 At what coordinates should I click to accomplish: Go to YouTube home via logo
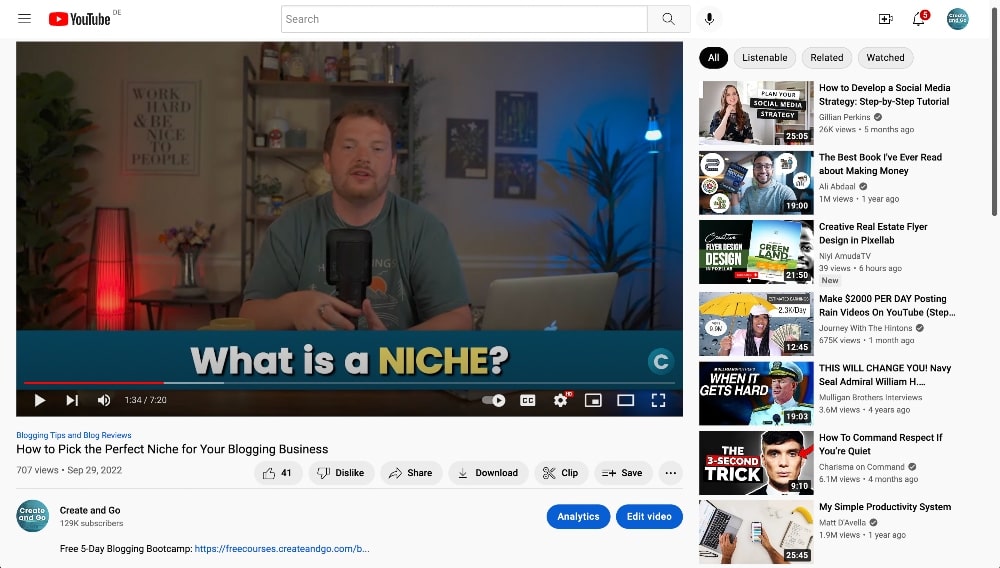click(80, 19)
